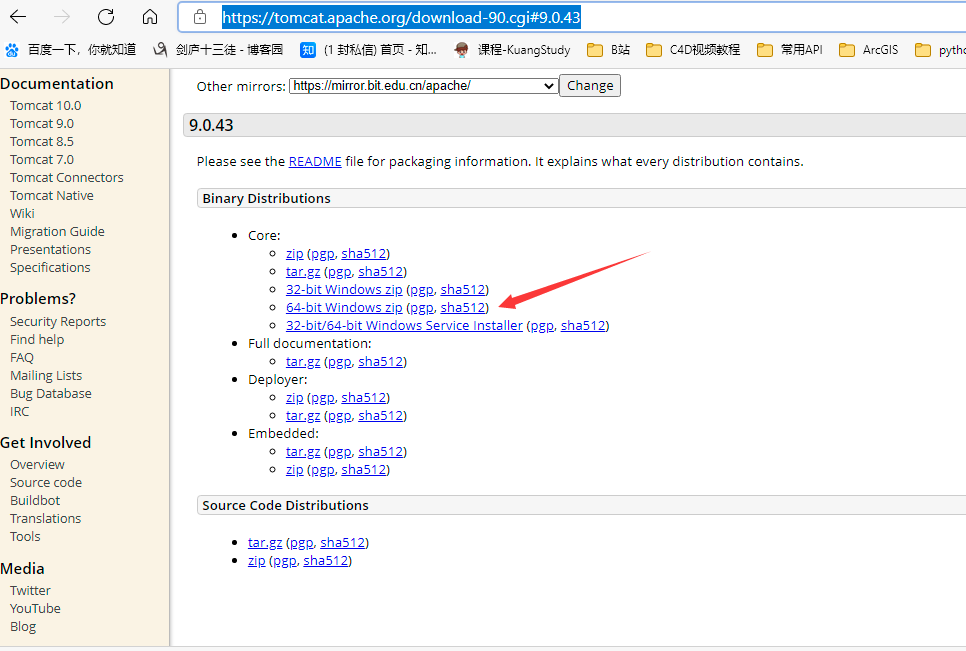The image size is (966, 651).
Task: Open the Migration Guide link
Action: point(57,232)
